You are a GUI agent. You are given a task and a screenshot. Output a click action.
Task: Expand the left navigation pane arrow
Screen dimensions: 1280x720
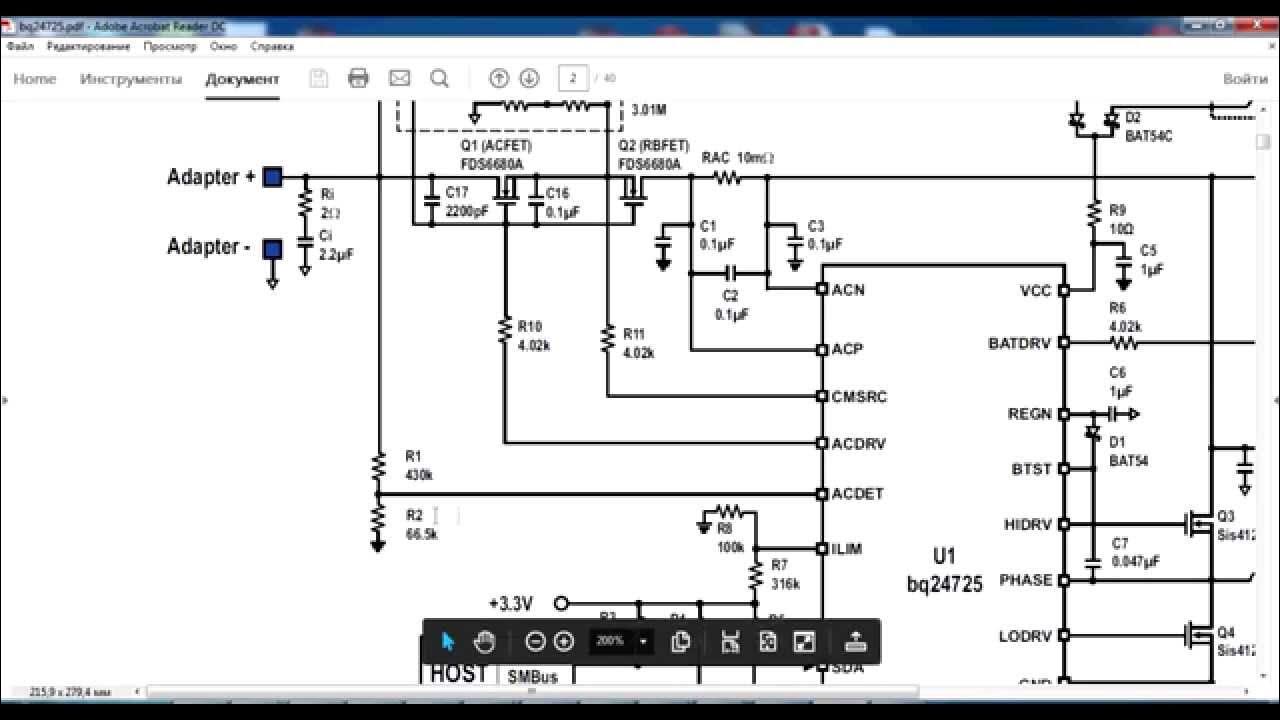pyautogui.click(x=4, y=400)
